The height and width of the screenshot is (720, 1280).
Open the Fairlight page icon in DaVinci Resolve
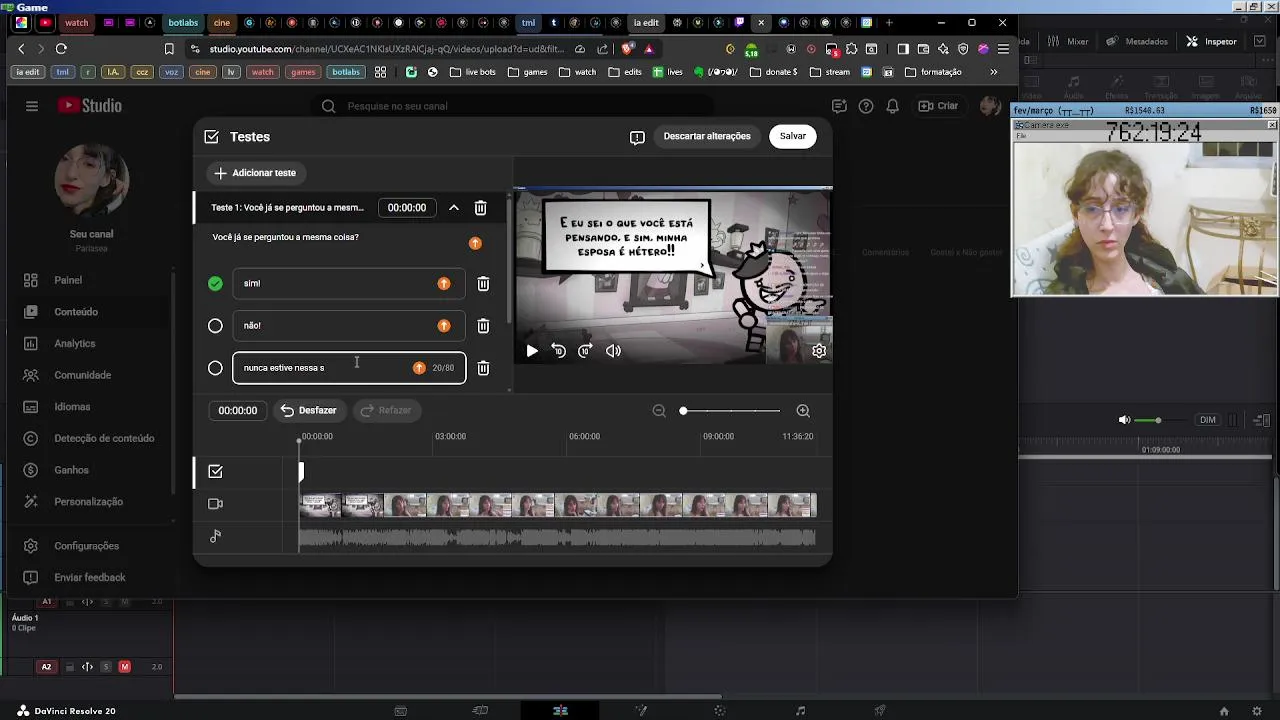pyautogui.click(x=800, y=711)
